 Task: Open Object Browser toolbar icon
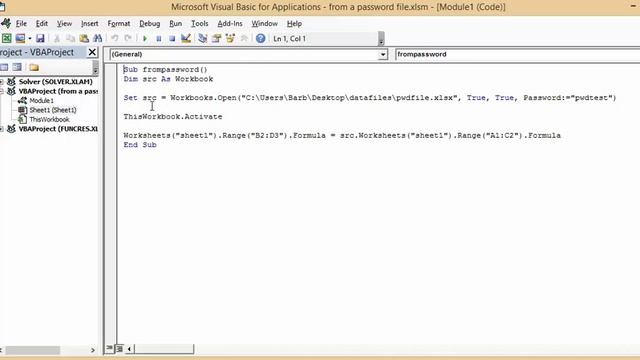pos(230,38)
